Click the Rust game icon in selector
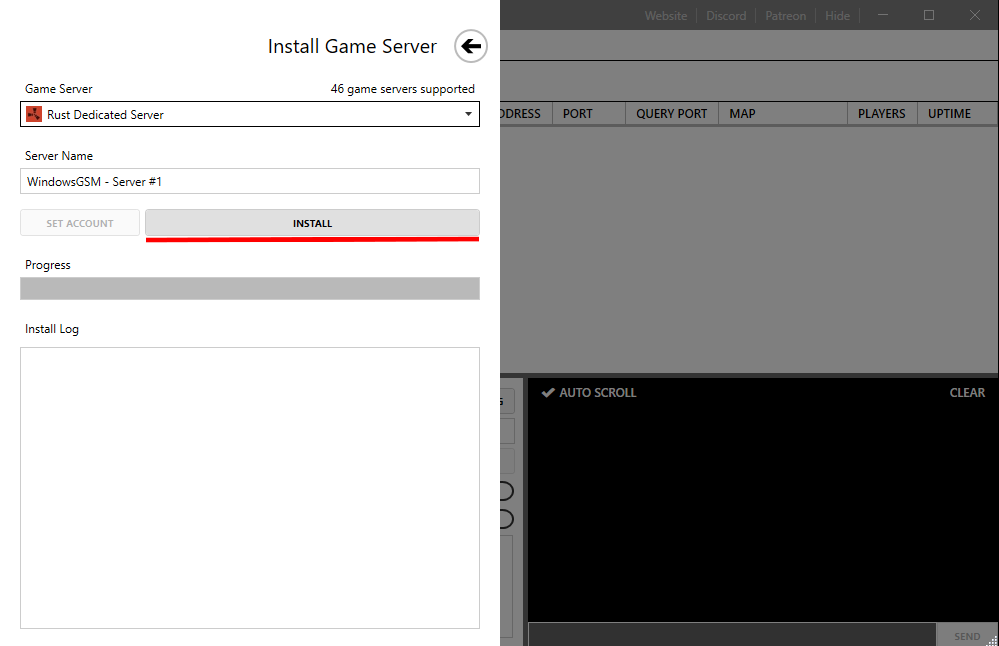This screenshot has height=646, width=999. coord(34,115)
